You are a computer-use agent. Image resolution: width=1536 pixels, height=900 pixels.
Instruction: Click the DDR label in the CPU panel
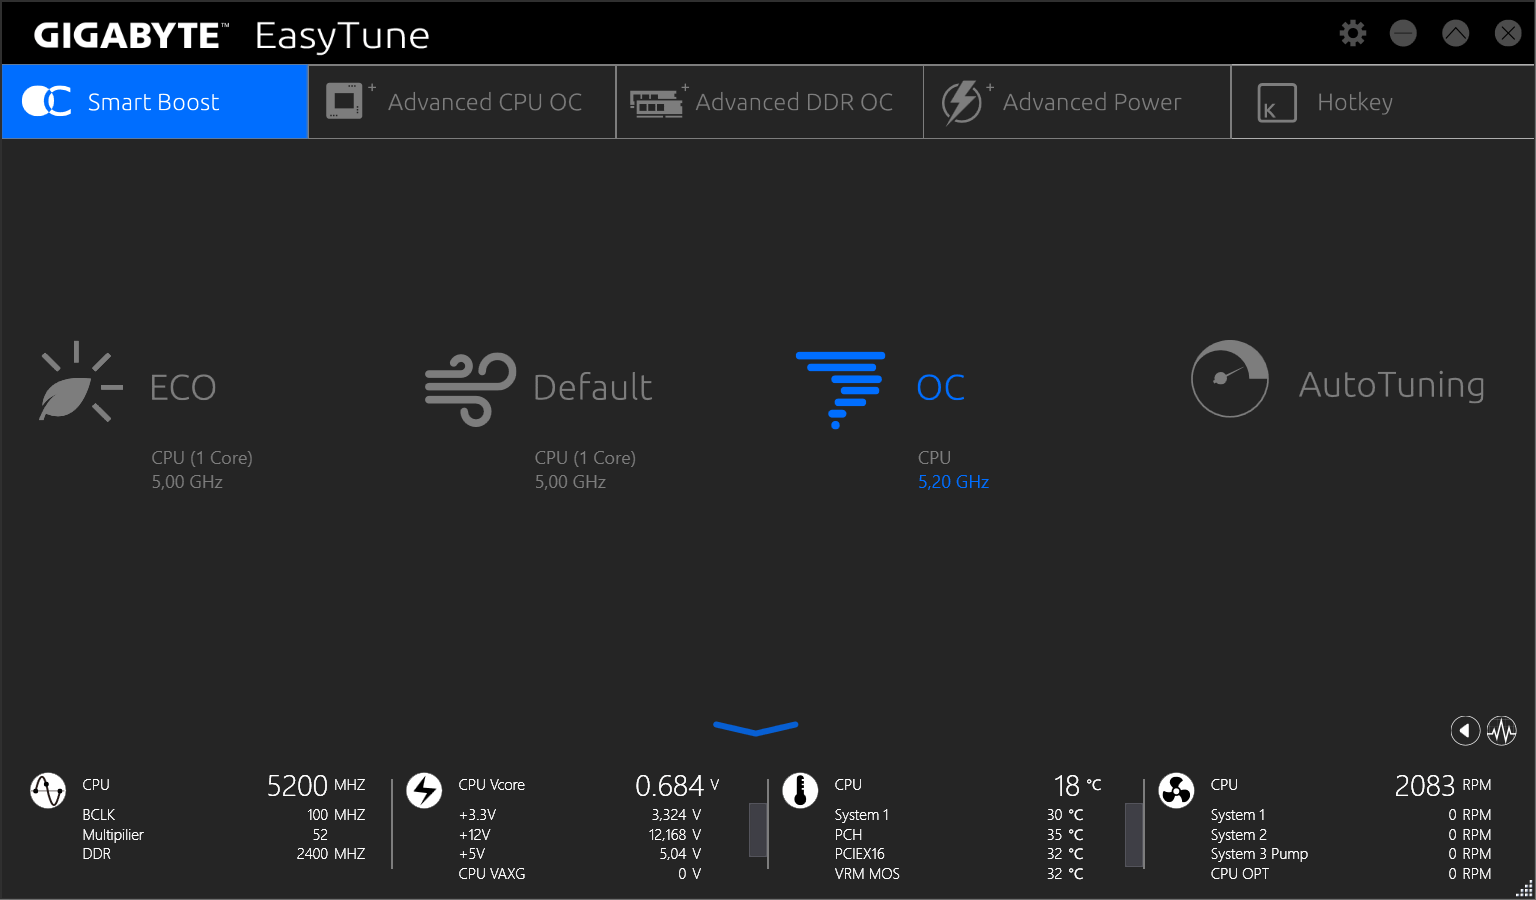coord(96,854)
